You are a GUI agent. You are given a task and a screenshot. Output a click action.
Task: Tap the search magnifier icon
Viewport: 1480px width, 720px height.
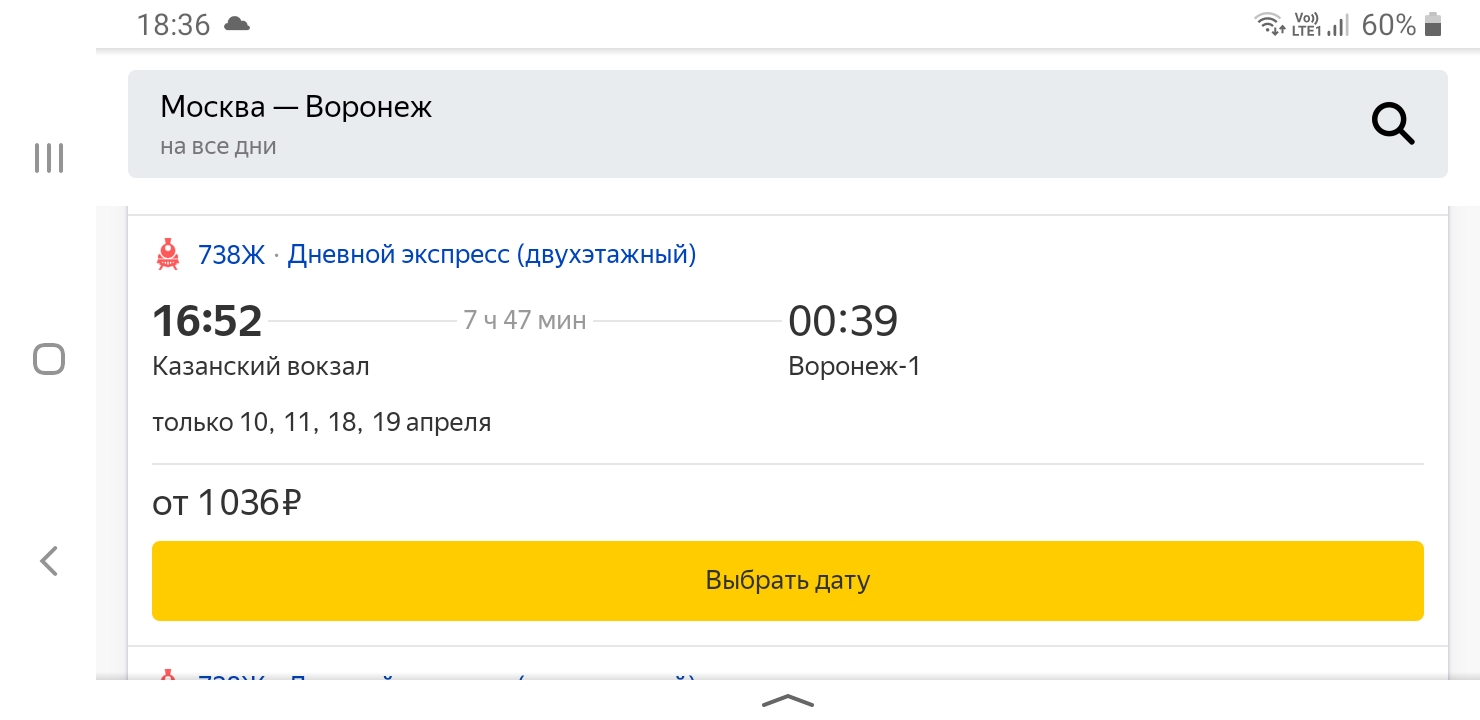click(x=1392, y=125)
